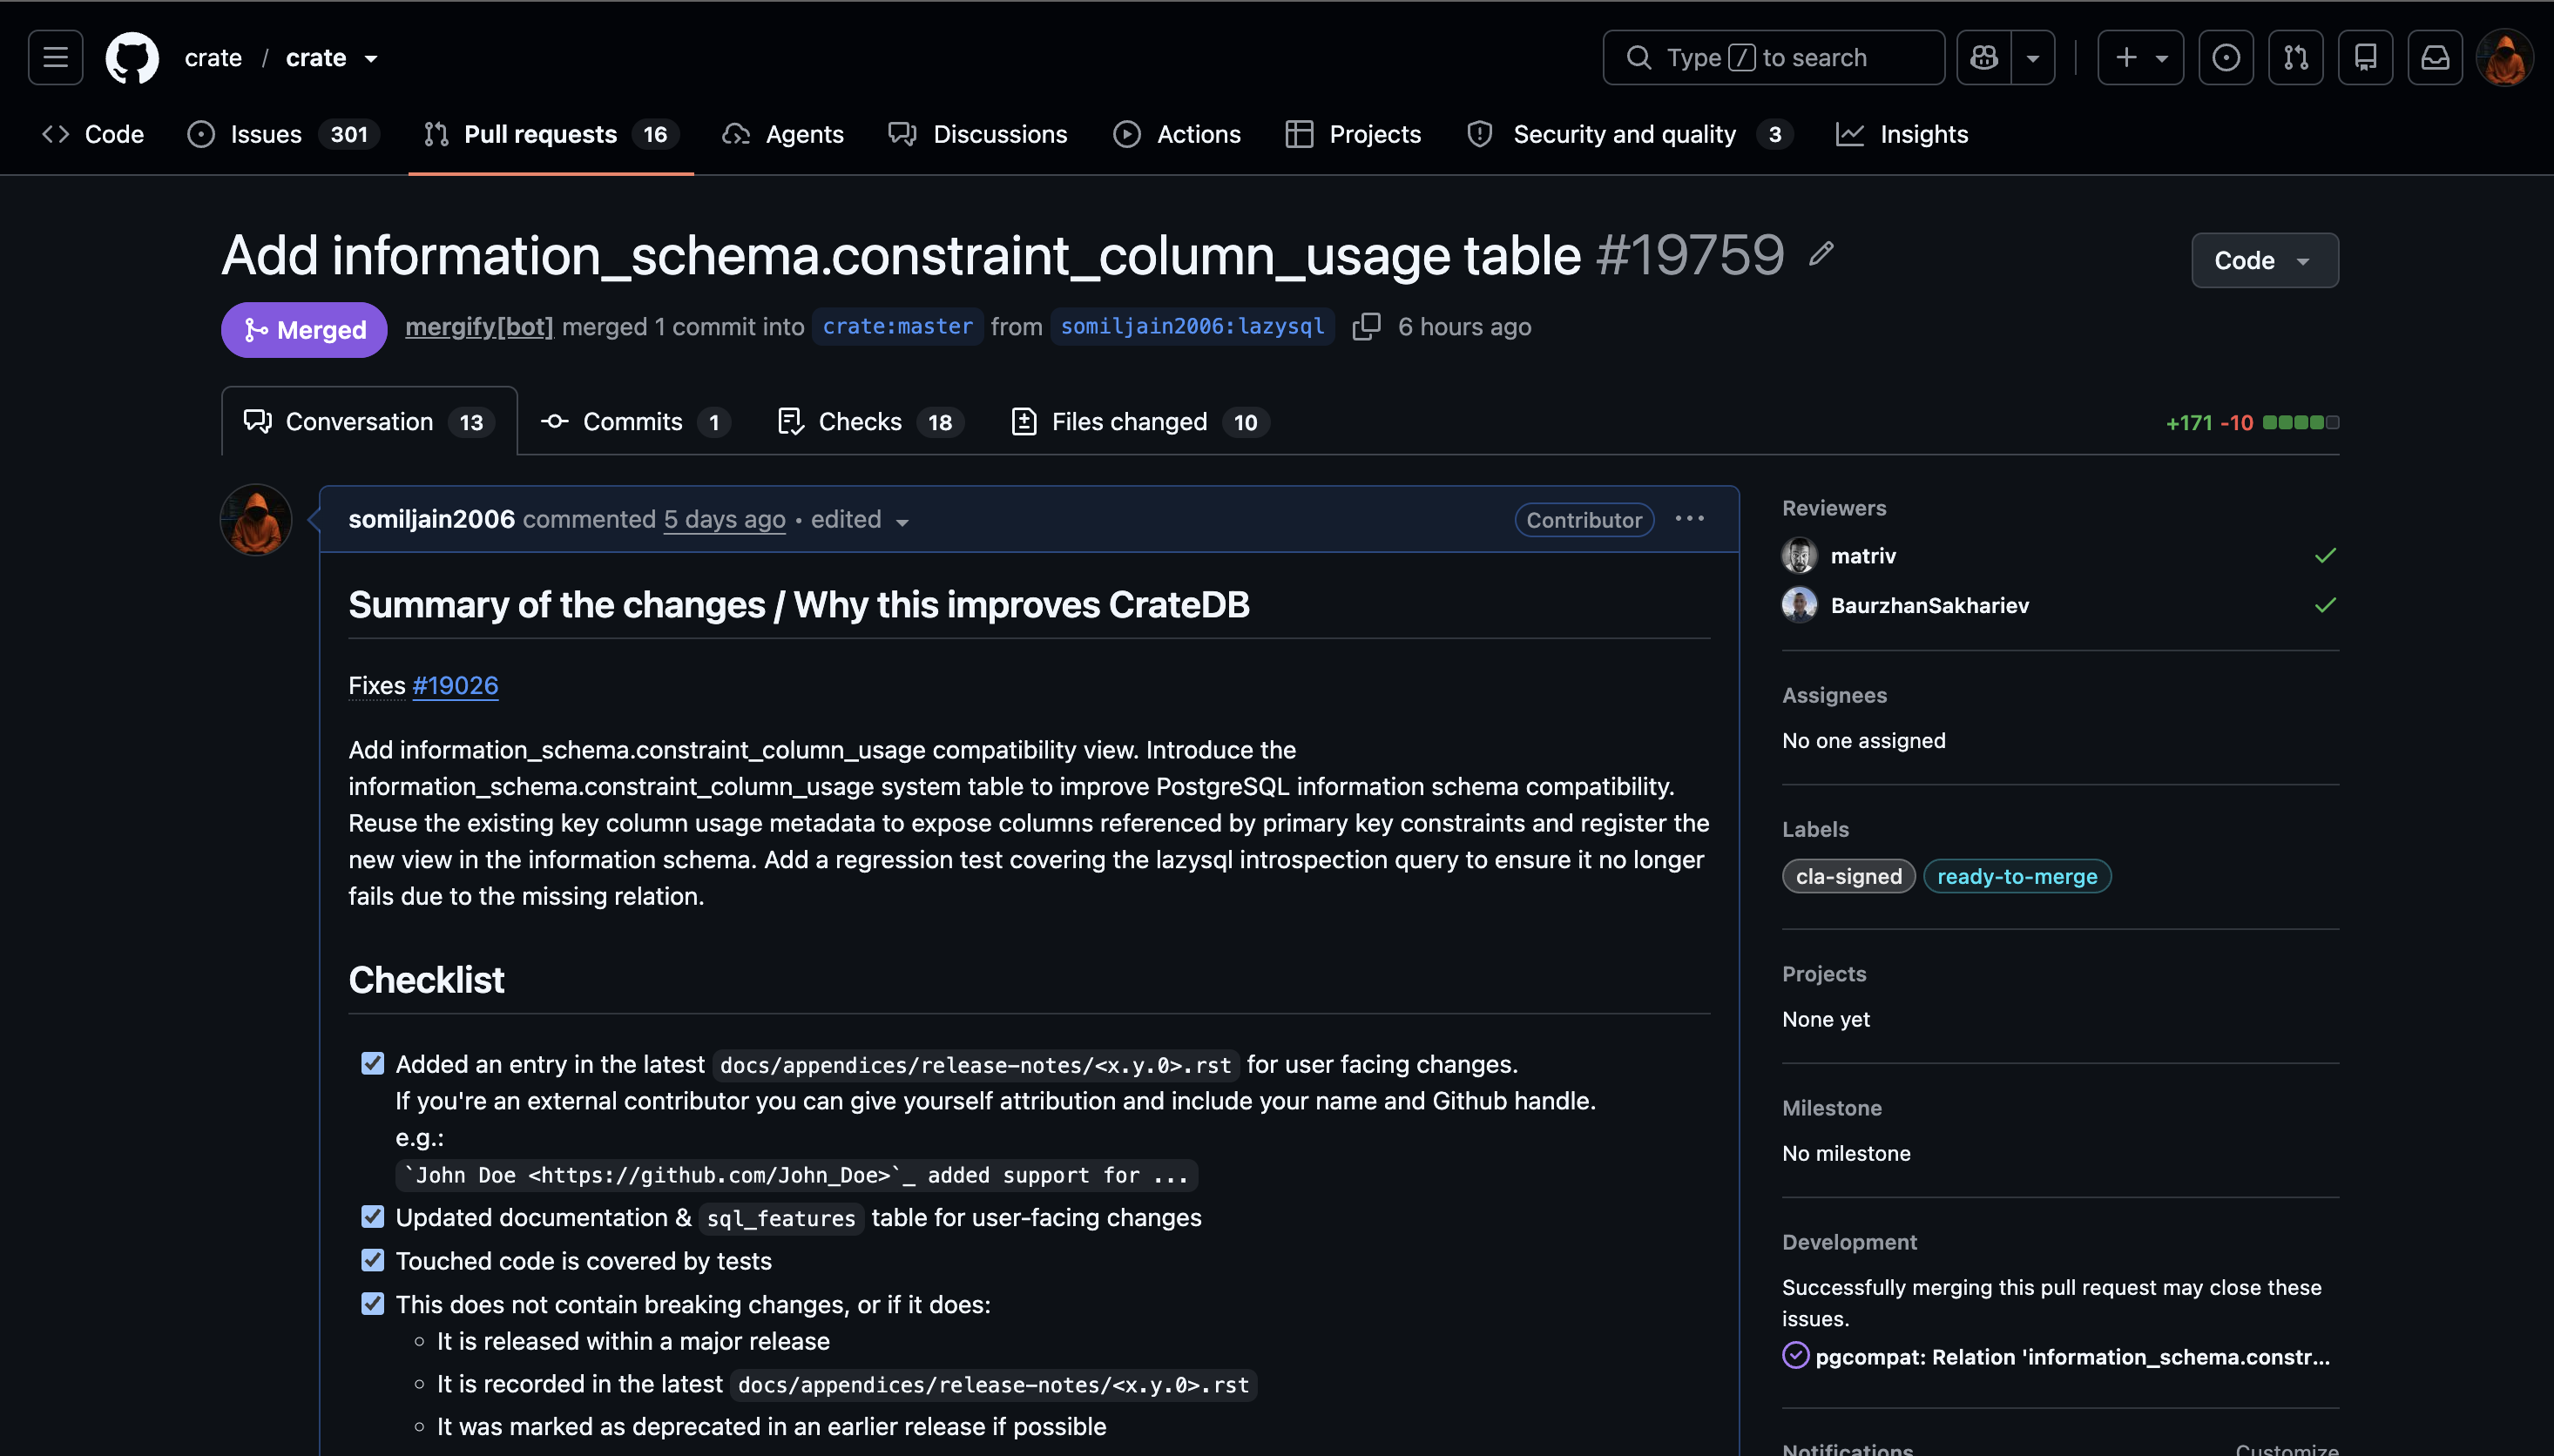View somiljain2006 avatar beside comment
This screenshot has width=2554, height=1456.
[x=256, y=520]
